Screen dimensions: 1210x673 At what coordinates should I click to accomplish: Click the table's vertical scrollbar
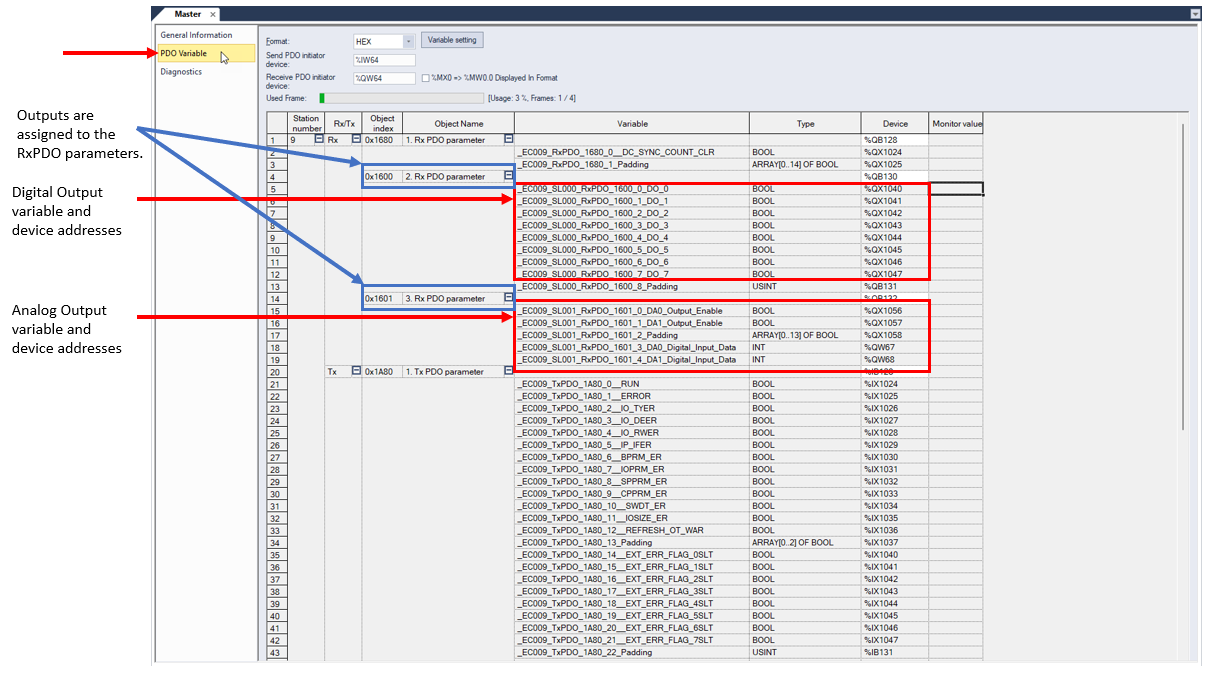[x=1182, y=277]
